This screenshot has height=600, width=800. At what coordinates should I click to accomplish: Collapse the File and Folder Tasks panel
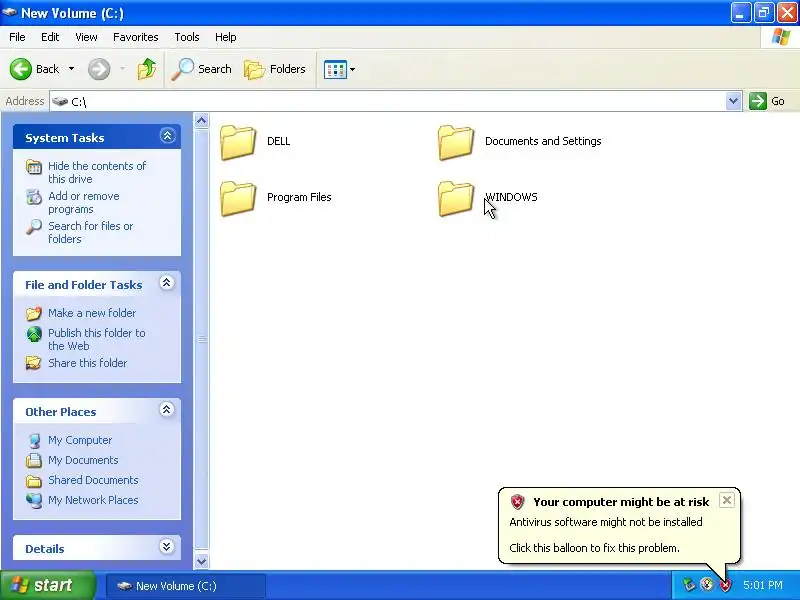click(x=166, y=283)
